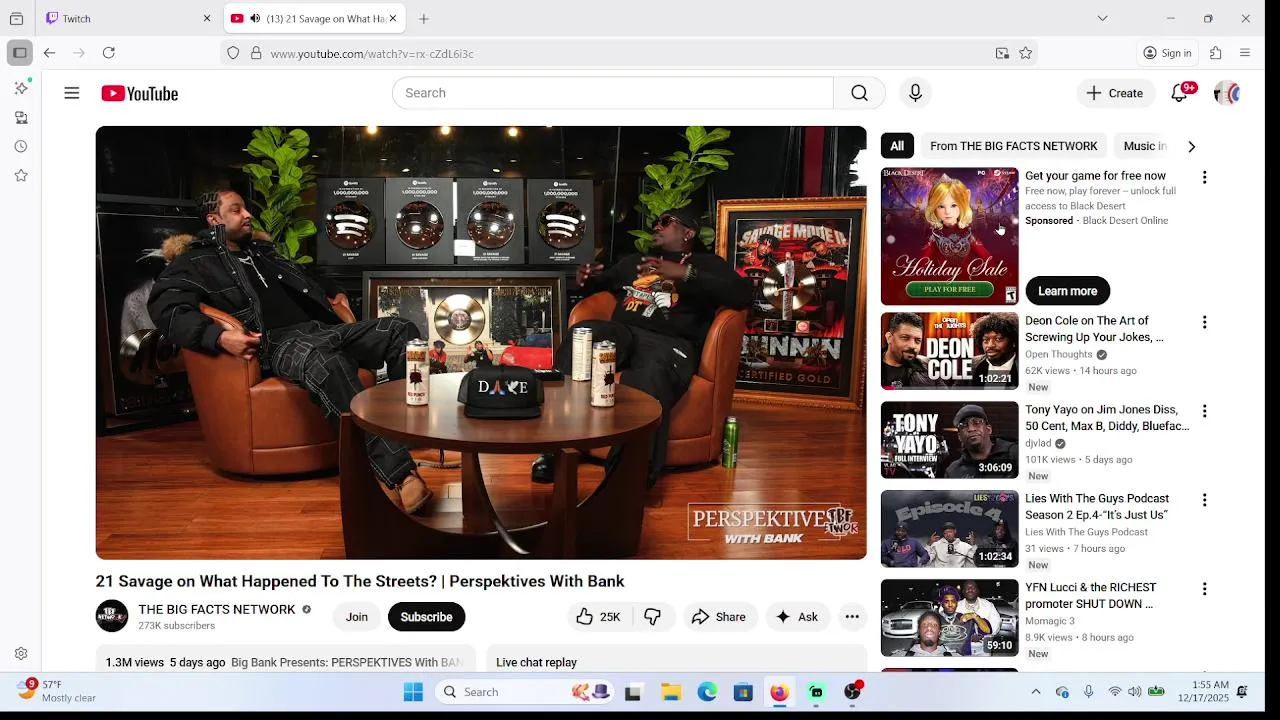Play the Deon Cole video thumbnail
The height and width of the screenshot is (720, 1280).
click(x=949, y=351)
